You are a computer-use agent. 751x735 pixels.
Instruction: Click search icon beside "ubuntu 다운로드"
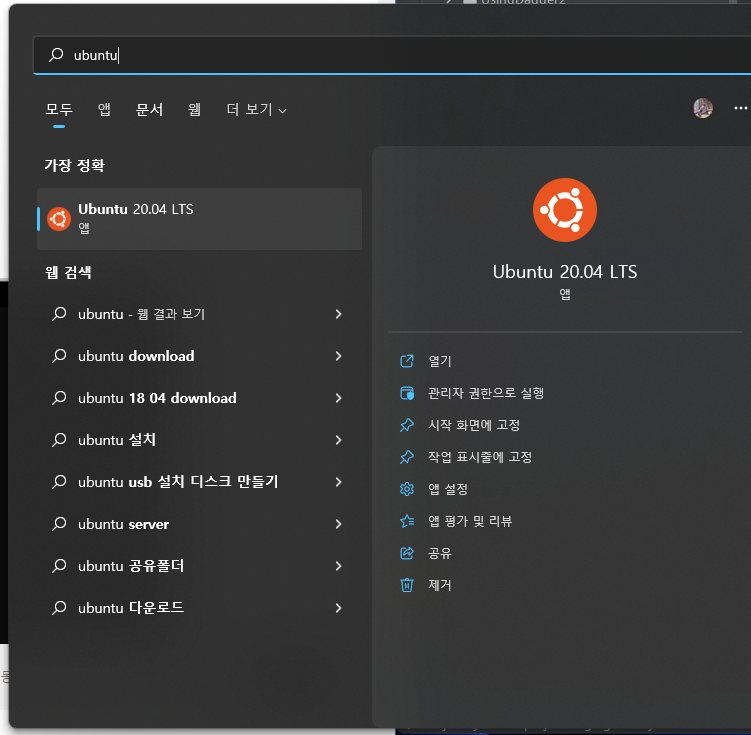click(x=59, y=607)
